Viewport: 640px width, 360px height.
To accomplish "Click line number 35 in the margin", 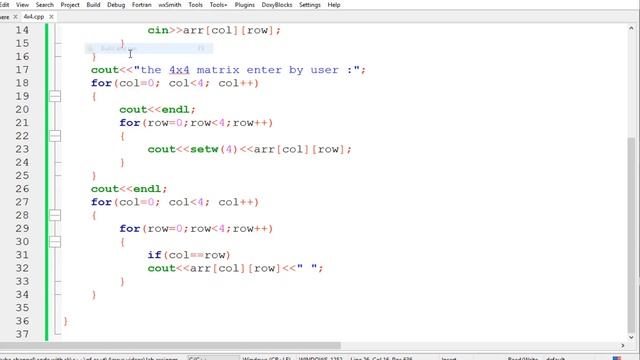I will [22, 308].
